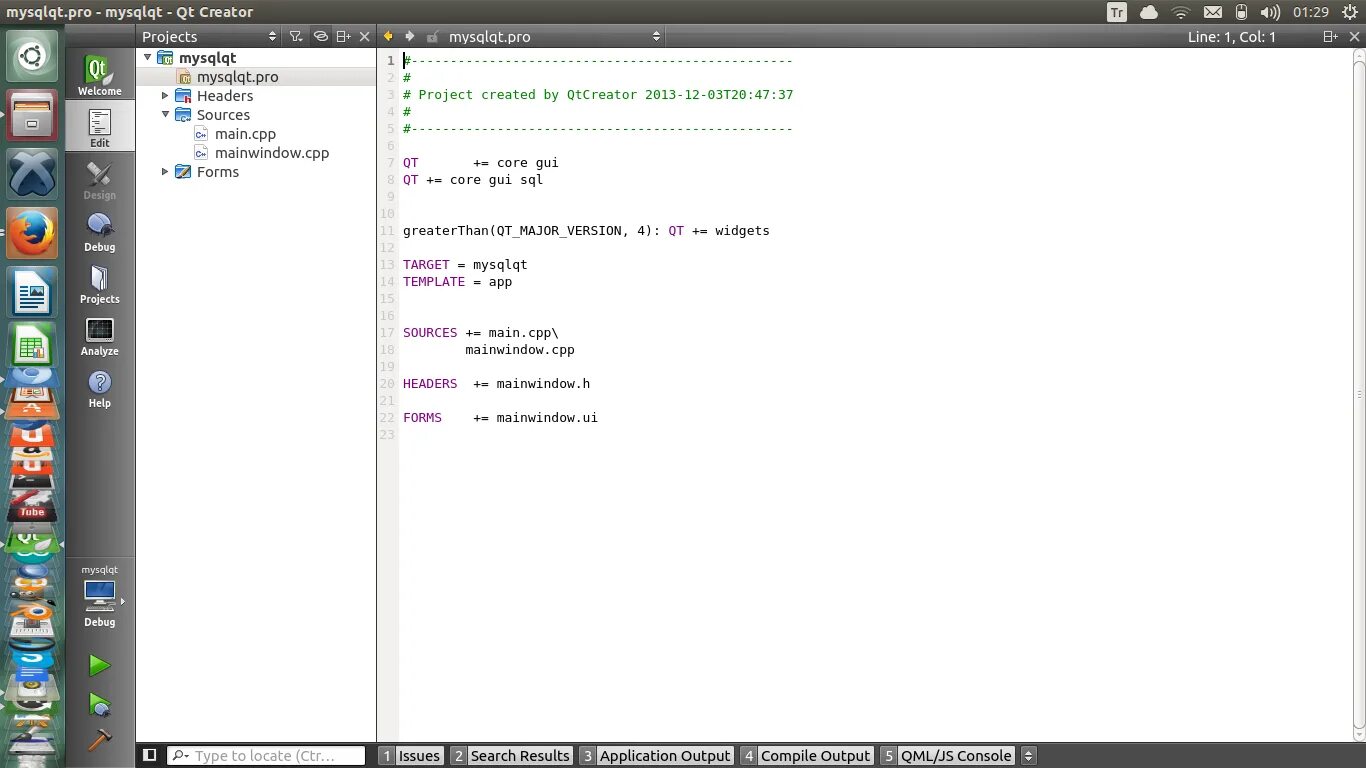
Task: Open the Search Results pane
Action: coord(511,756)
